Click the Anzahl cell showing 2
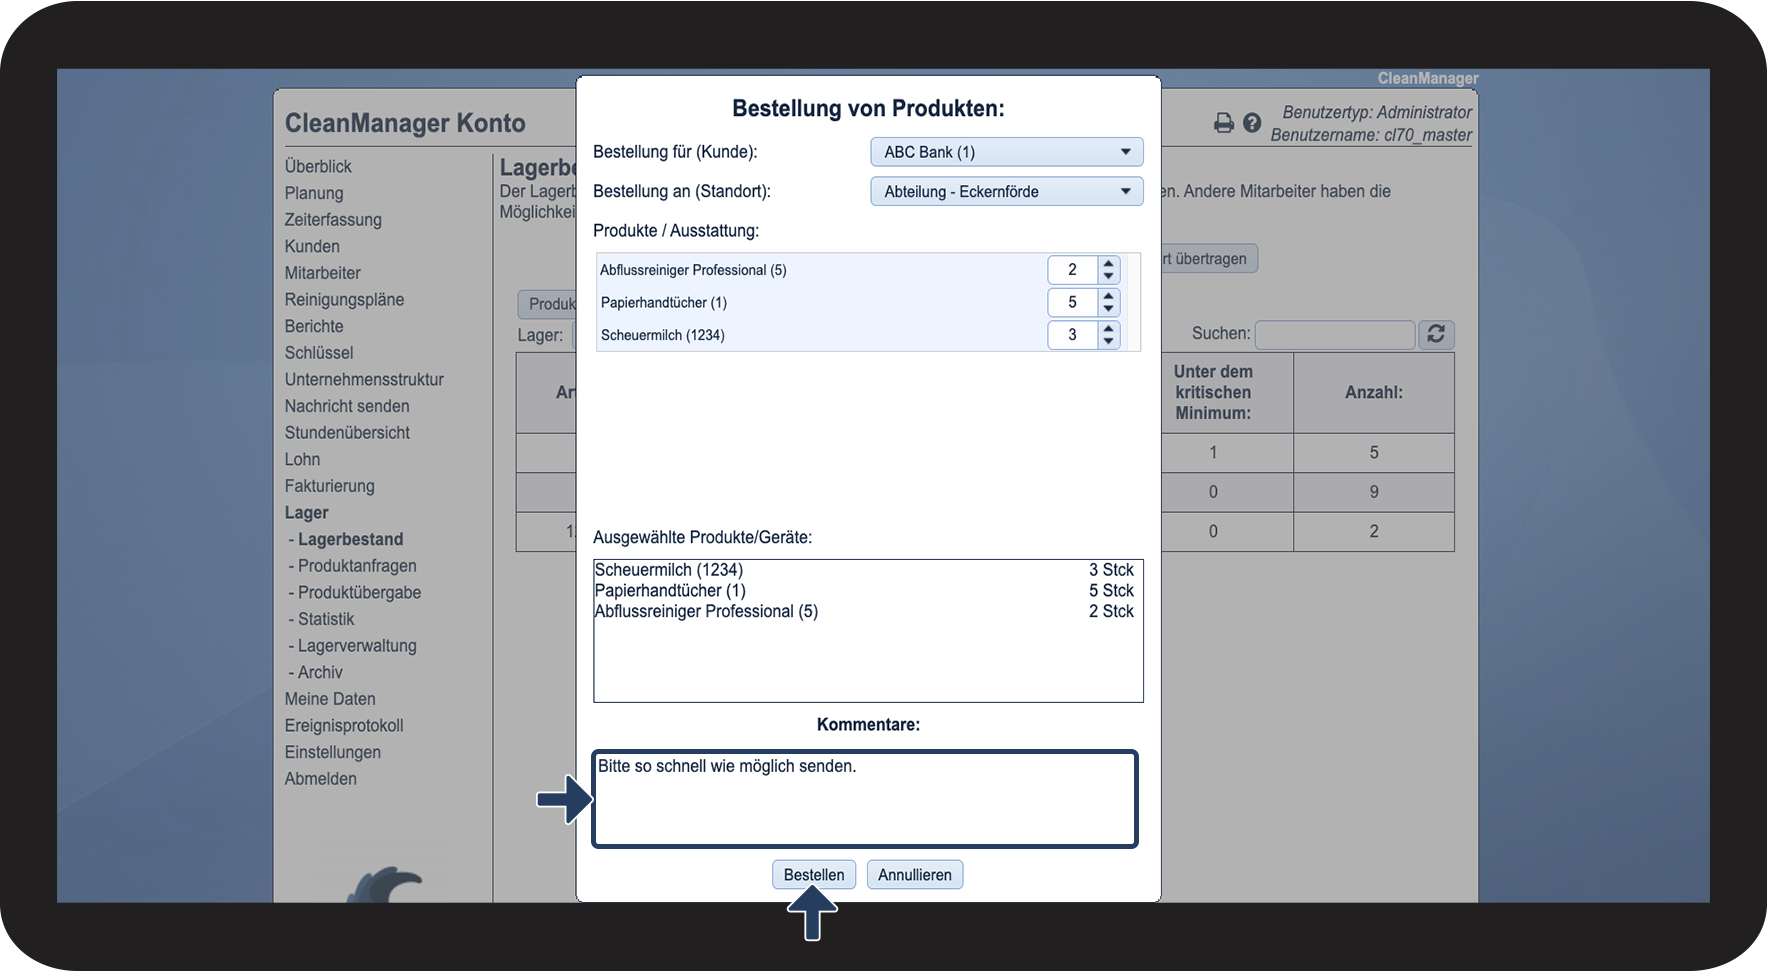This screenshot has height=971, width=1767. (1374, 532)
